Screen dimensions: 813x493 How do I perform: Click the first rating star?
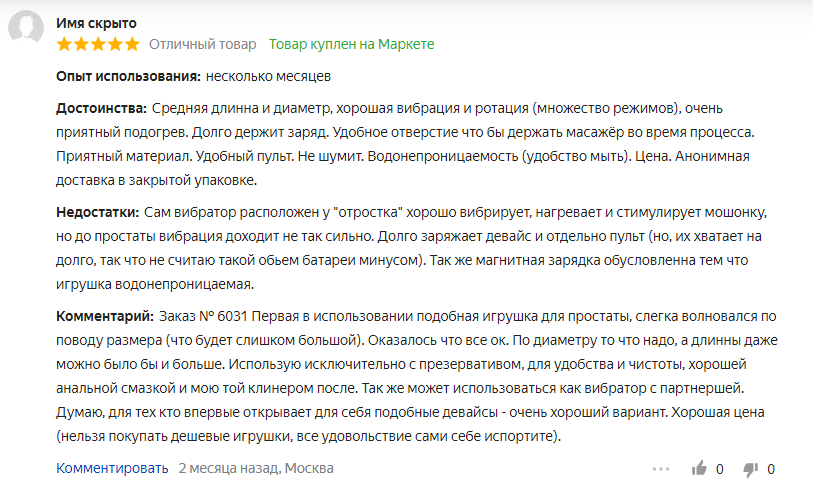pyautogui.click(x=65, y=45)
